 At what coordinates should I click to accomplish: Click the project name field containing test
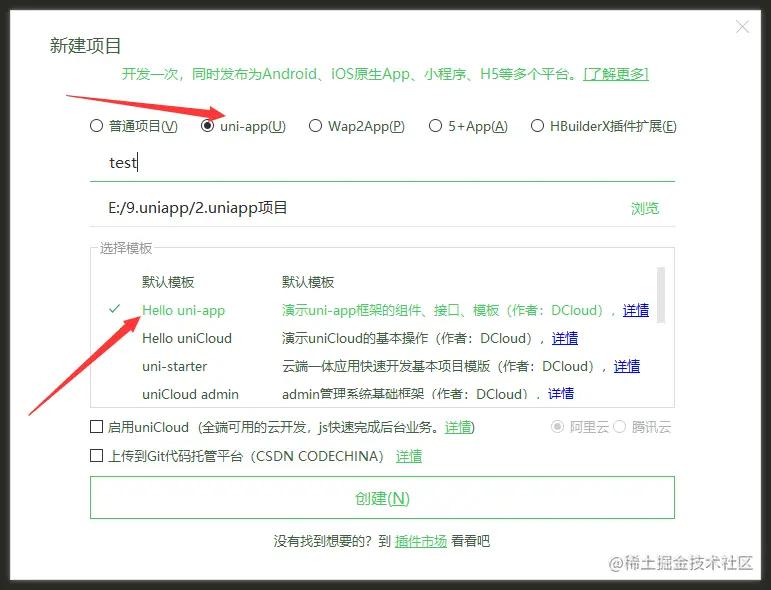coord(382,163)
